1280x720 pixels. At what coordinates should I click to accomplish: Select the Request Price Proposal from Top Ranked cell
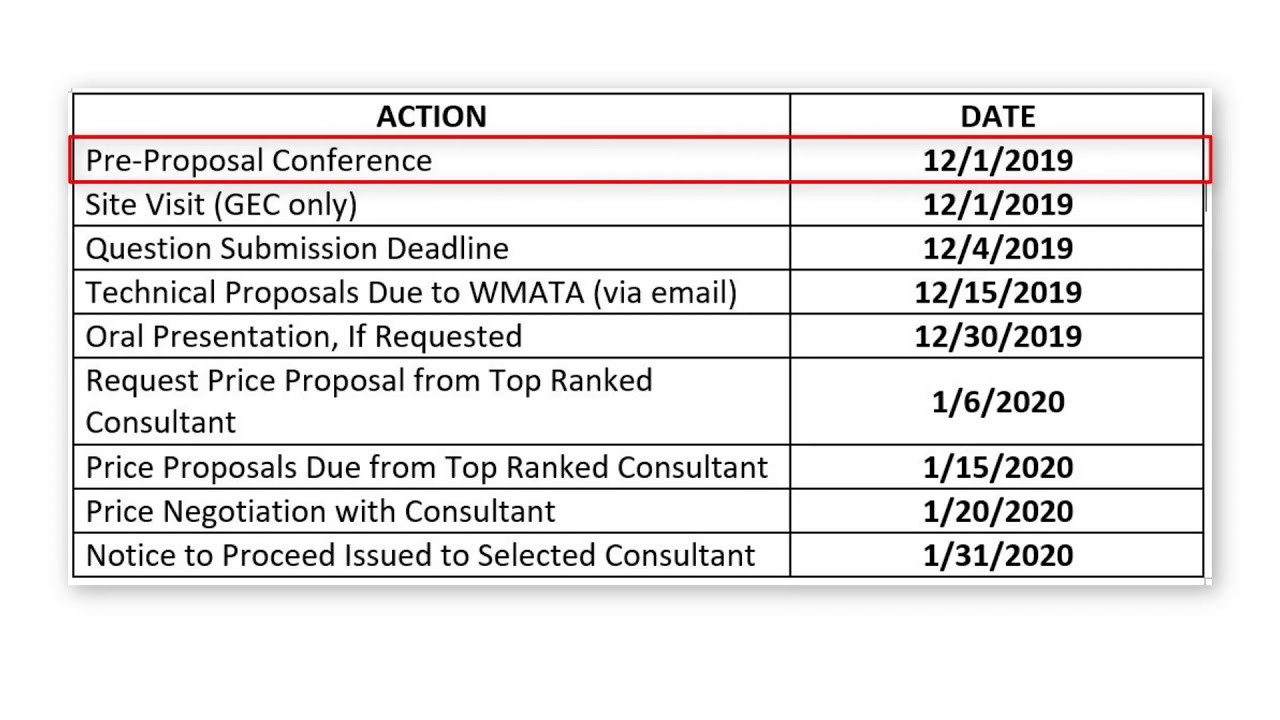(431, 401)
